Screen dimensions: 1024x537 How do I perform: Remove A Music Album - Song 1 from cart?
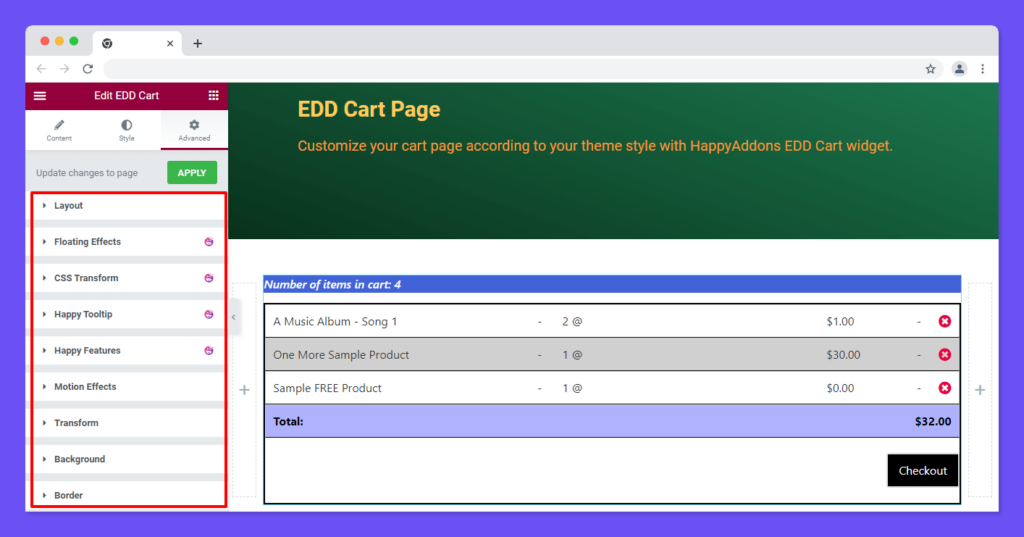[x=944, y=321]
